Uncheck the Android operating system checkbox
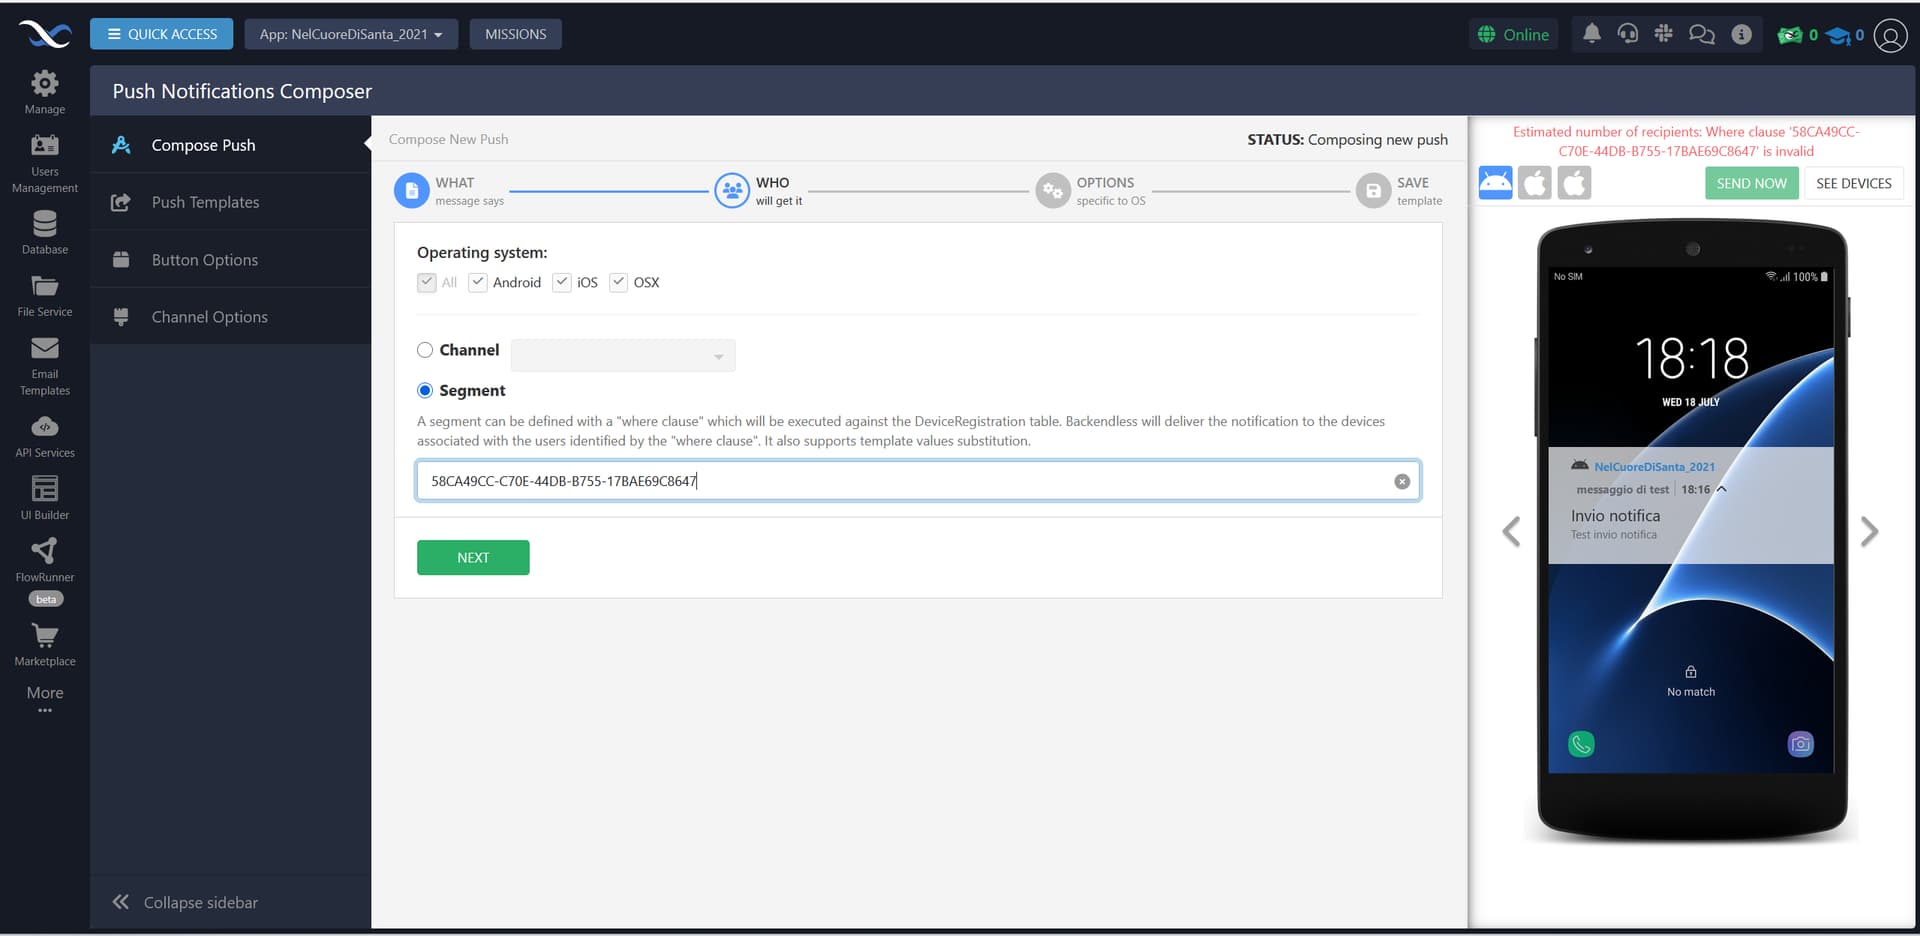This screenshot has height=936, width=1920. coord(478,282)
